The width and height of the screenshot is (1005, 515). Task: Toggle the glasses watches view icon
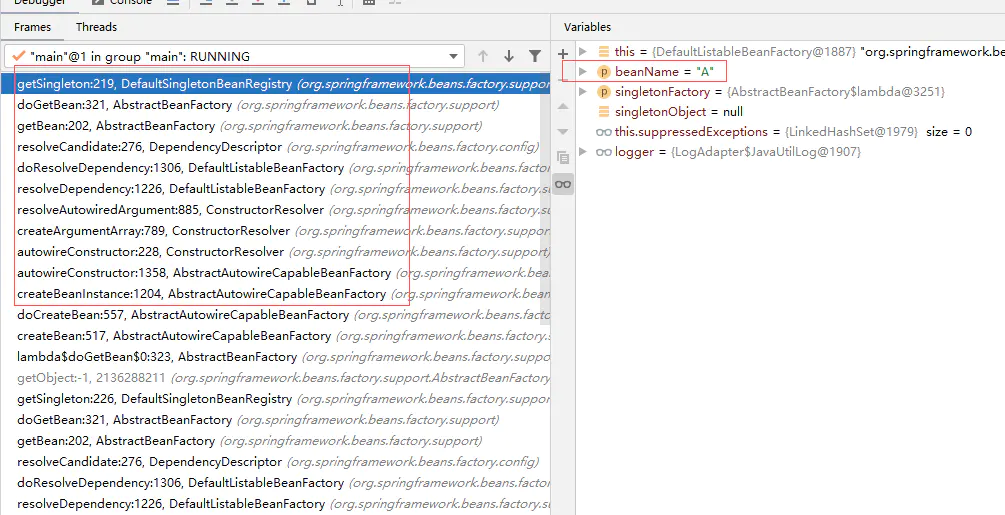tap(563, 184)
